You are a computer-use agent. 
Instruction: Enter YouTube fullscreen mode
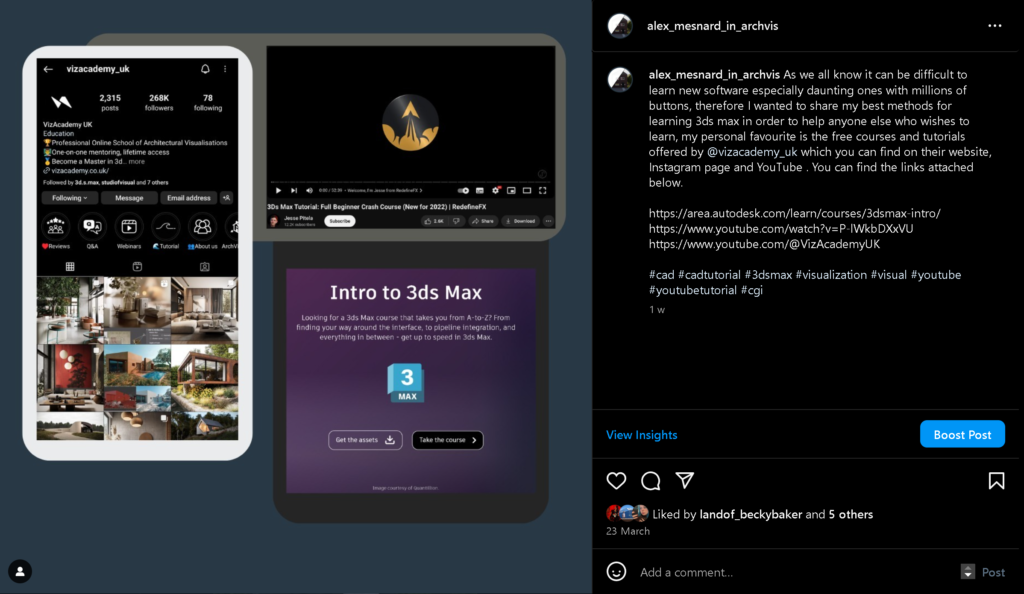543,191
